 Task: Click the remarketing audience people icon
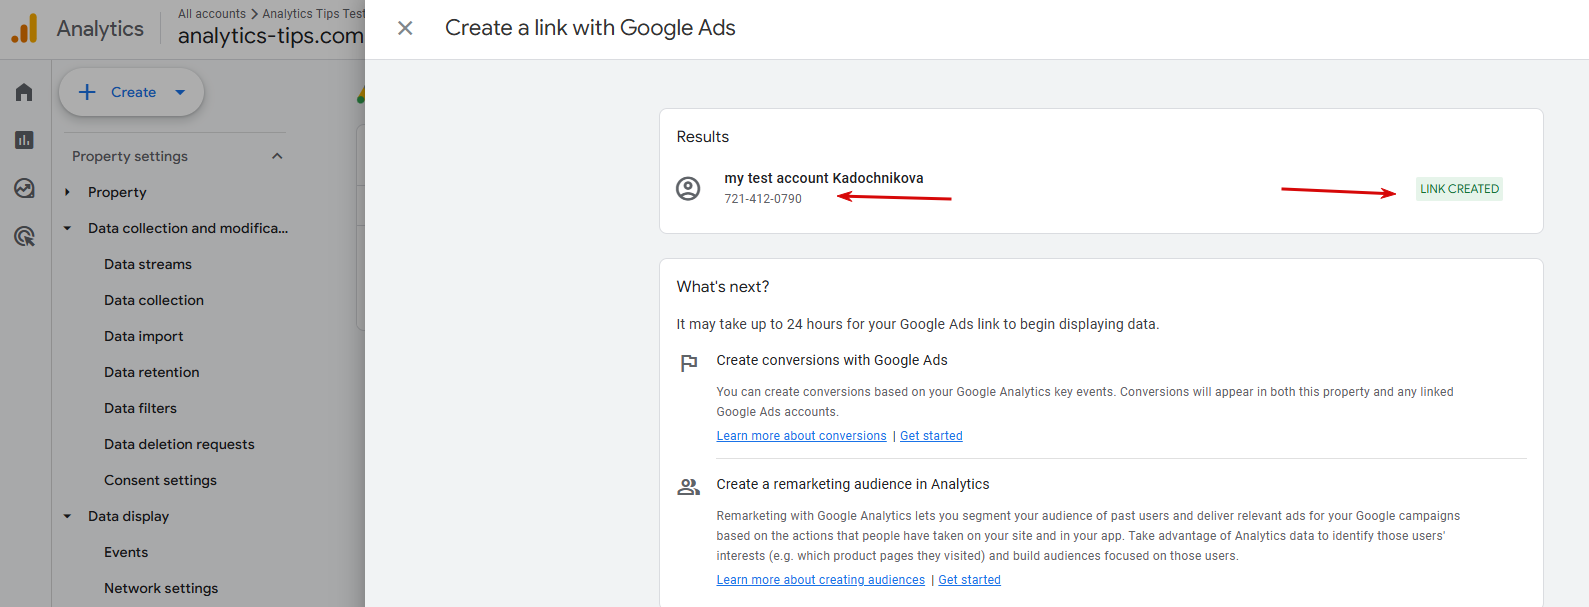[689, 487]
